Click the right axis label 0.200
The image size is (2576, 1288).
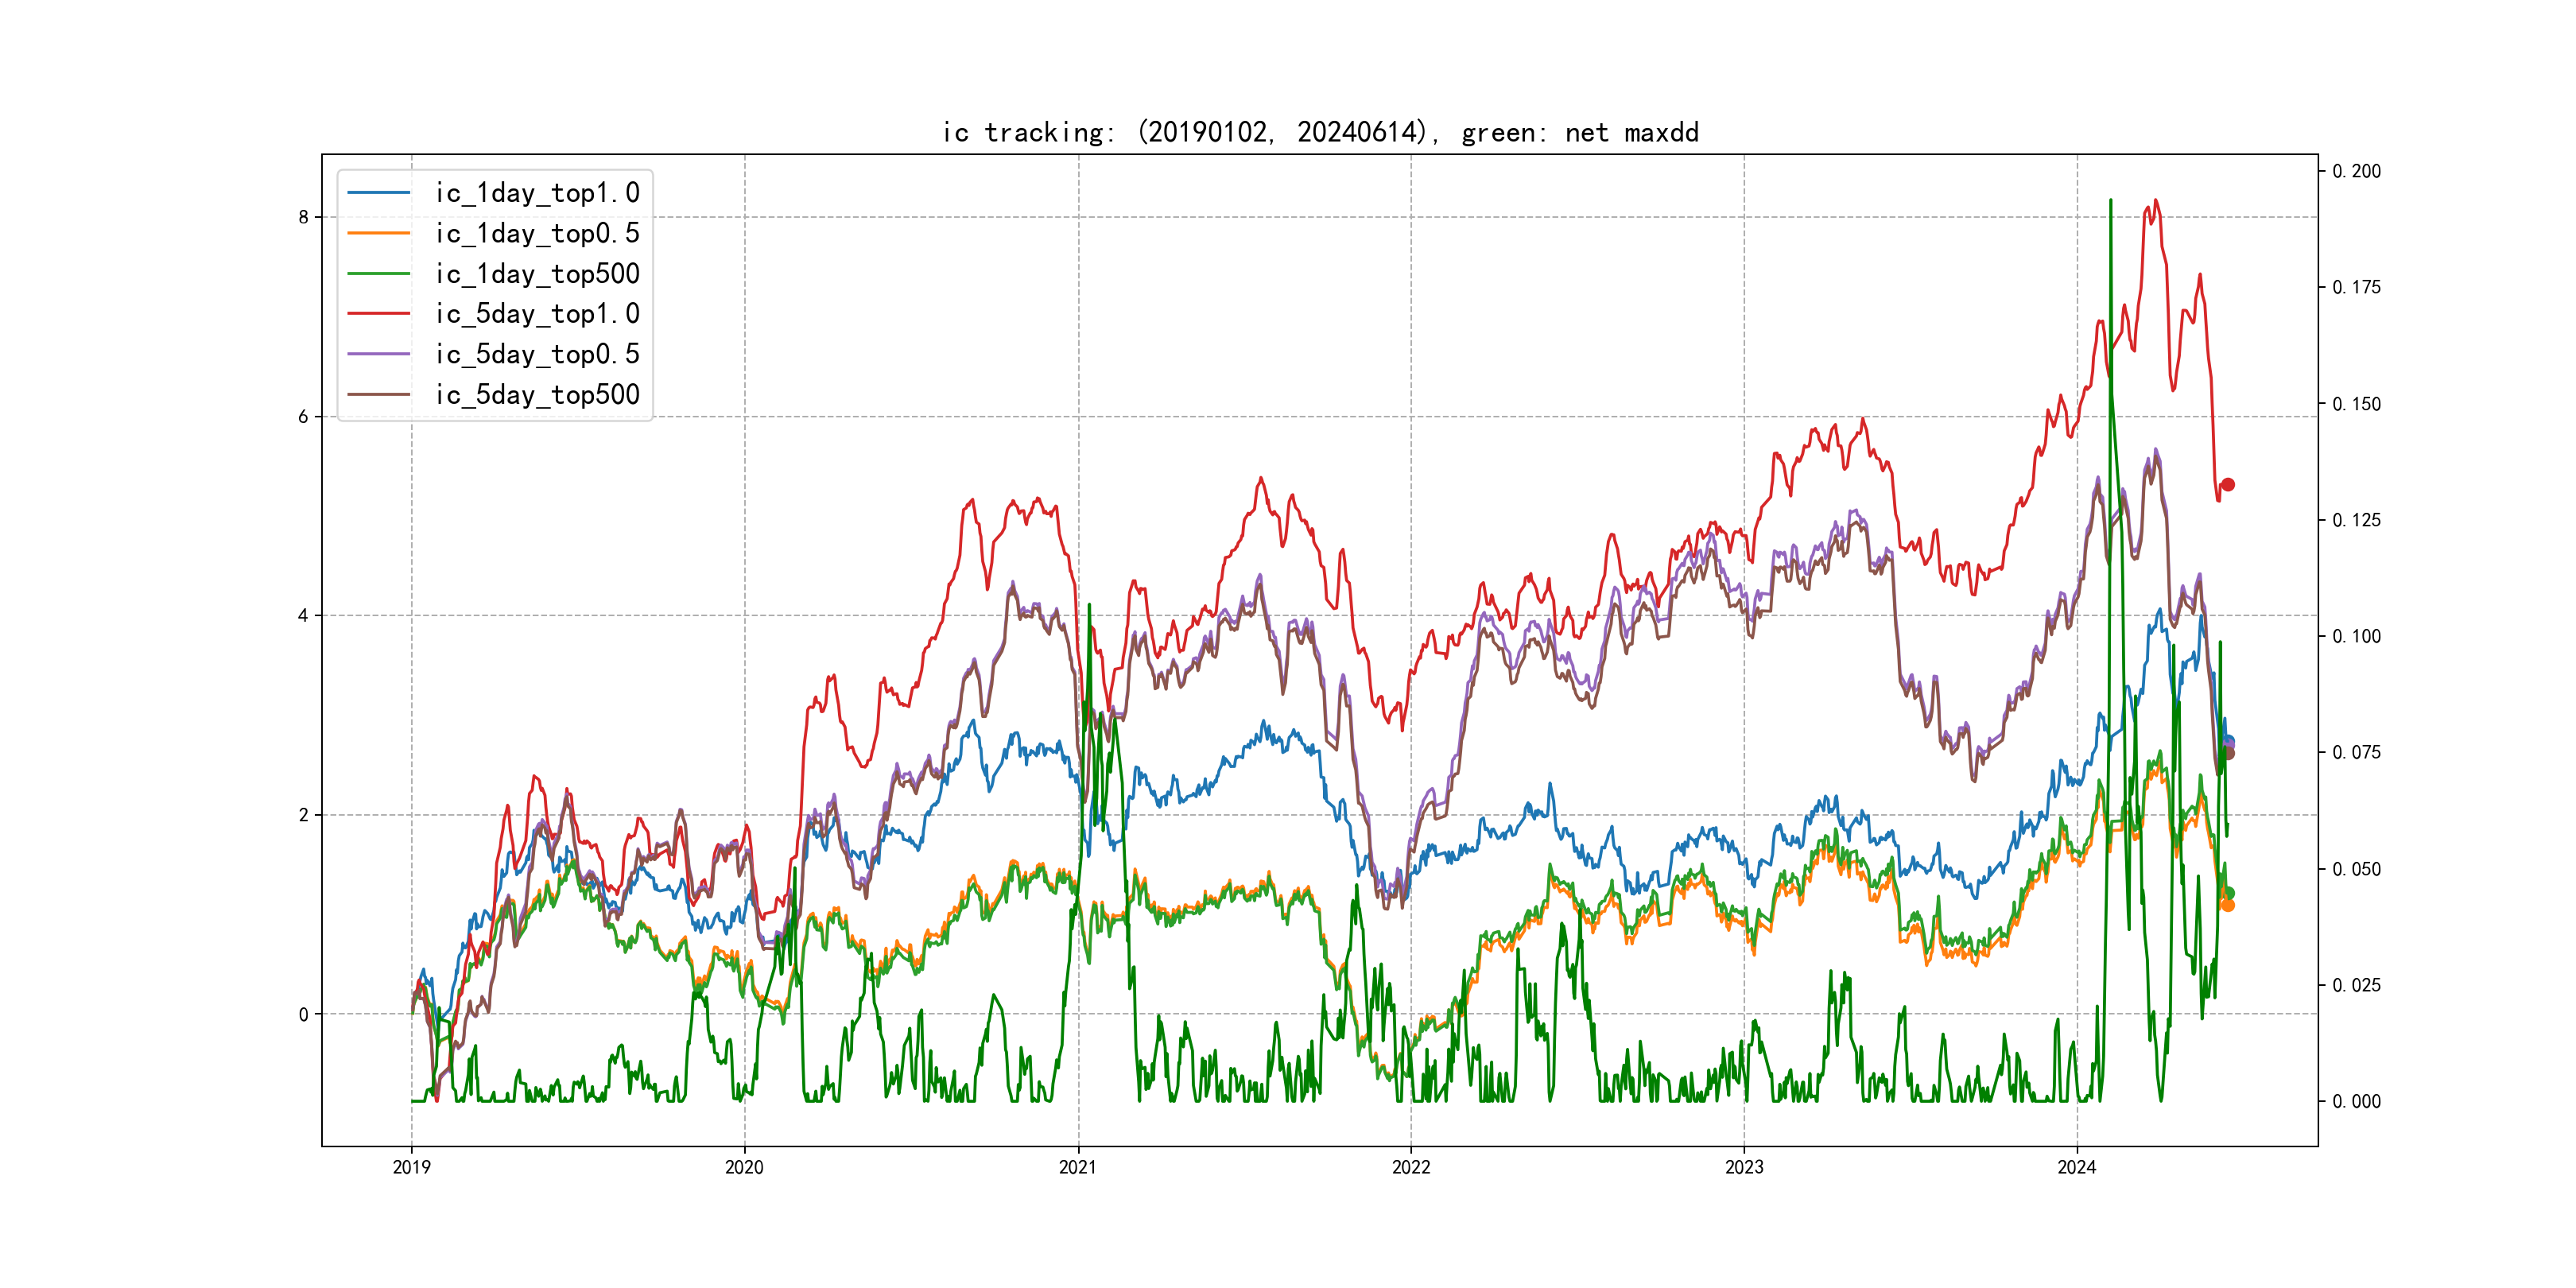[2356, 171]
